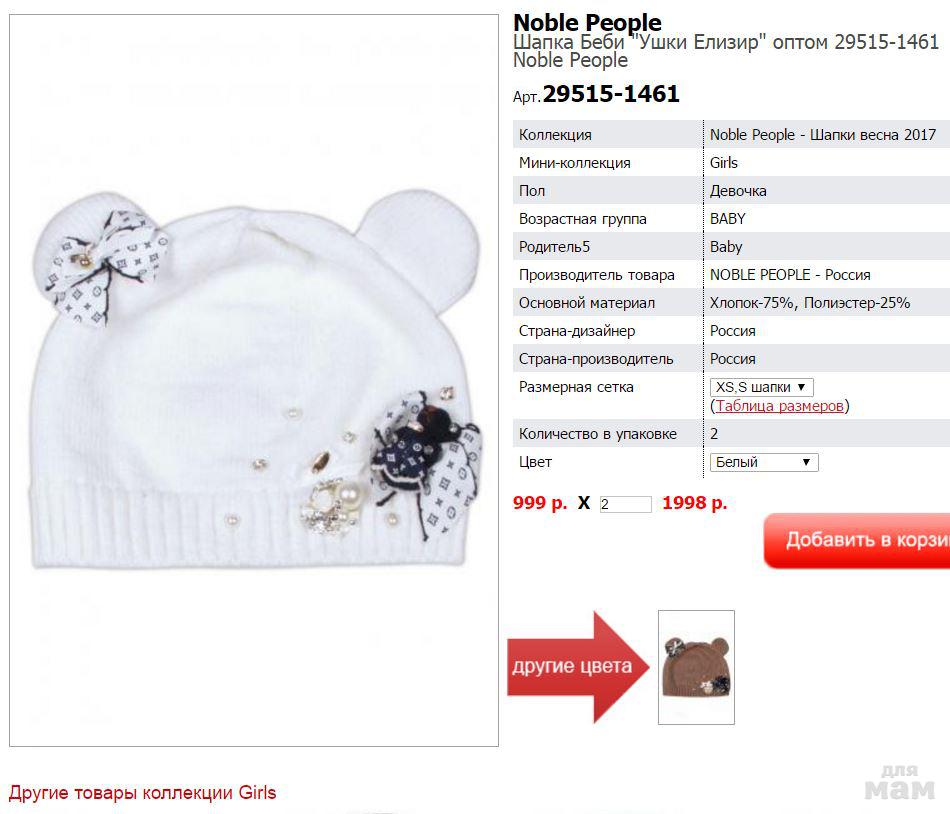The width and height of the screenshot is (950, 814).
Task: Click 'Добавить в корзину' red button
Action: tap(857, 540)
